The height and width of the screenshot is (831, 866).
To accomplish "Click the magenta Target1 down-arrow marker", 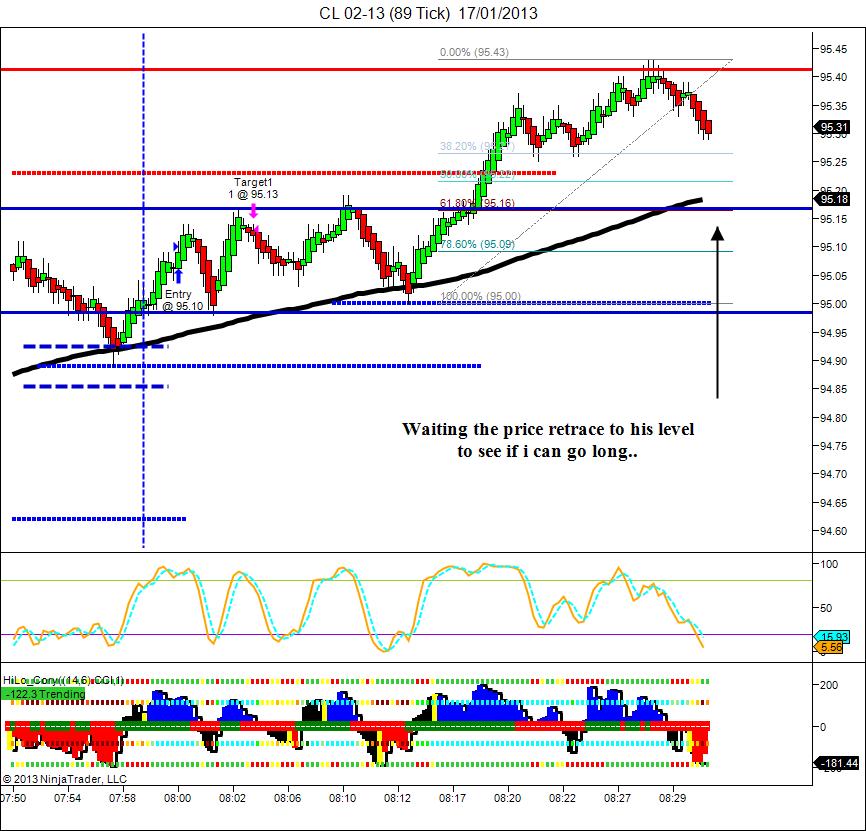I will [253, 211].
